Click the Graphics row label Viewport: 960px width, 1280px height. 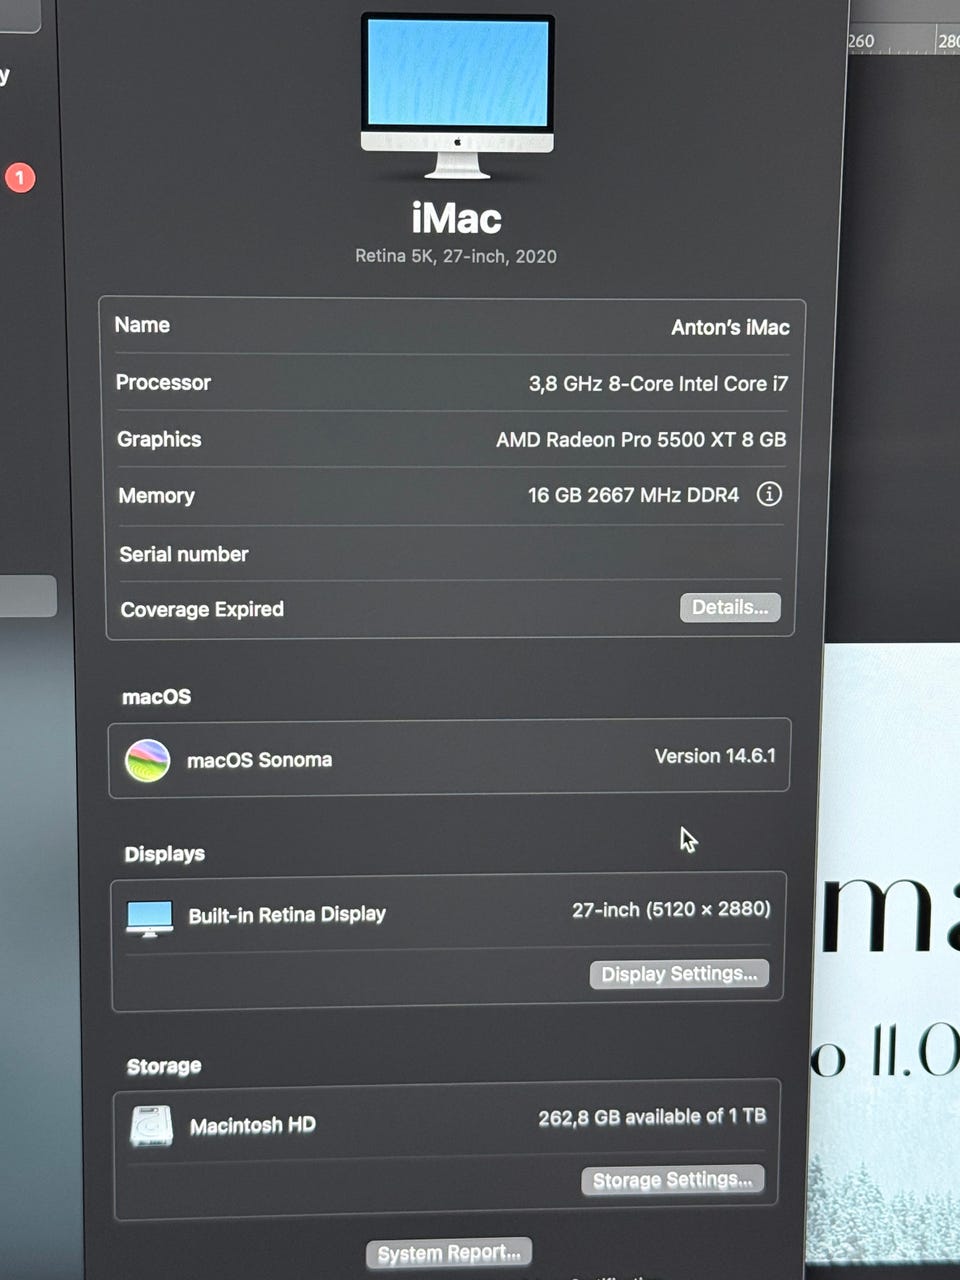click(159, 439)
